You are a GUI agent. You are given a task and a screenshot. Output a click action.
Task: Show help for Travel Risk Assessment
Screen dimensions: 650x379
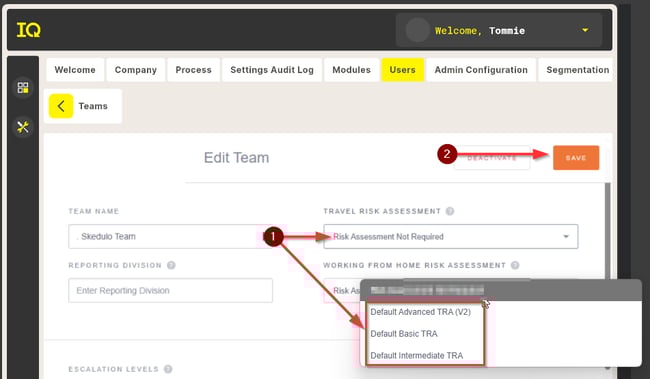click(x=450, y=211)
